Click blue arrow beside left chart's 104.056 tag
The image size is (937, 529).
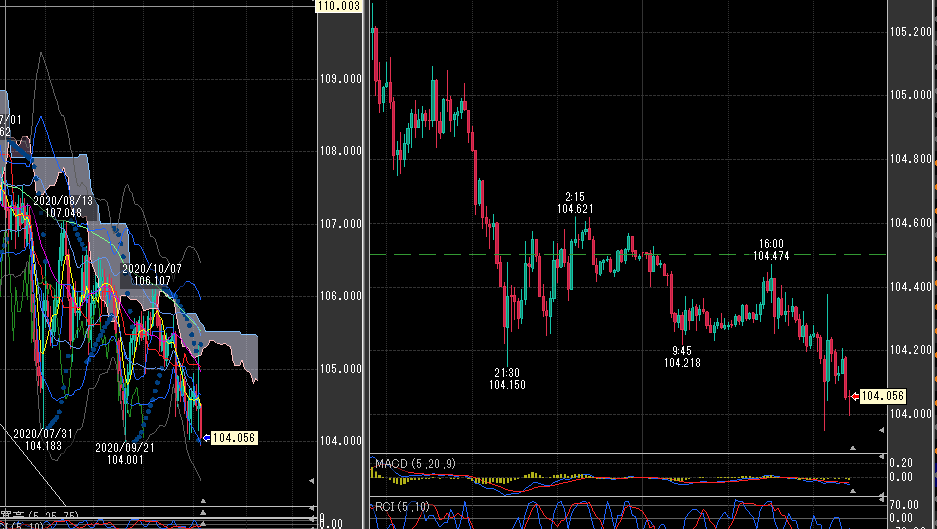coord(206,438)
